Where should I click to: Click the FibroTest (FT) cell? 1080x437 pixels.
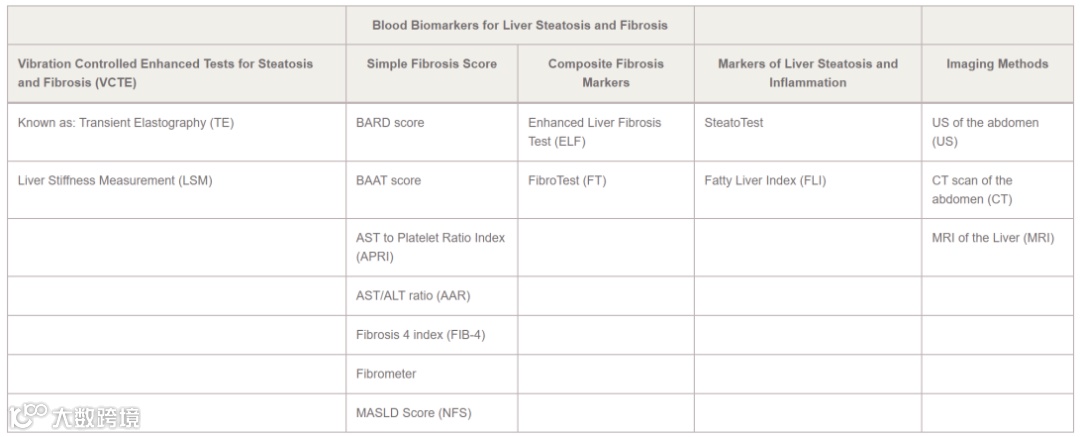pos(567,181)
